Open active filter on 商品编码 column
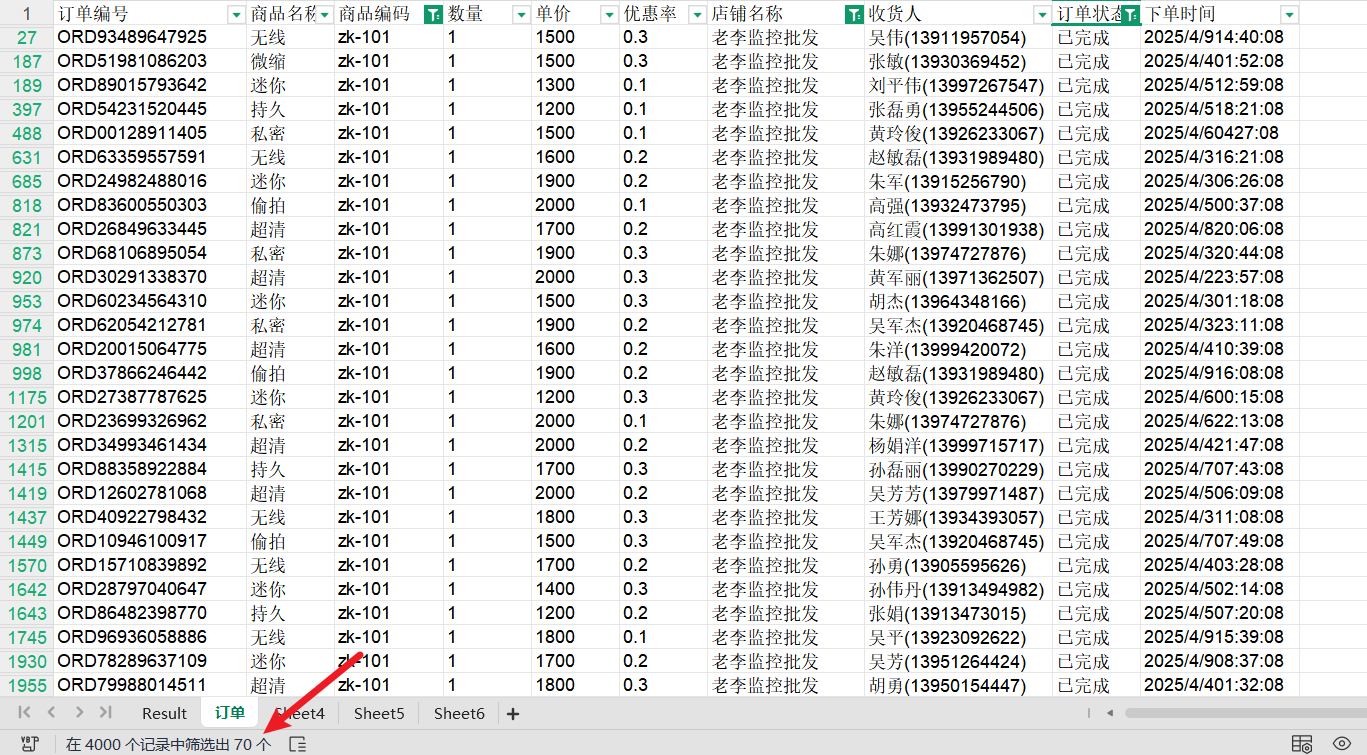The image size is (1367, 755). (432, 14)
